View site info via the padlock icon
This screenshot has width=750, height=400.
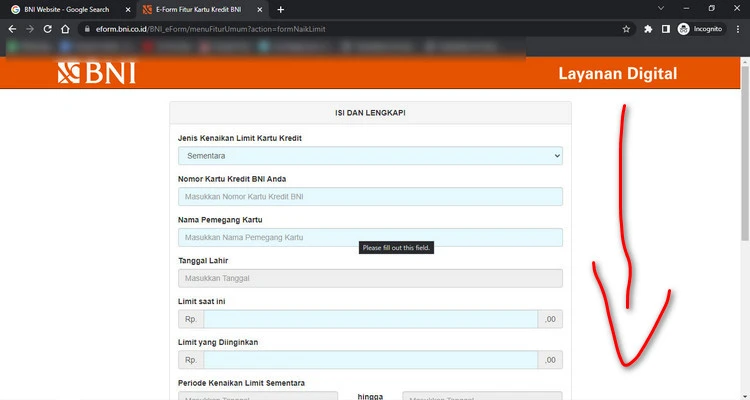(87, 29)
